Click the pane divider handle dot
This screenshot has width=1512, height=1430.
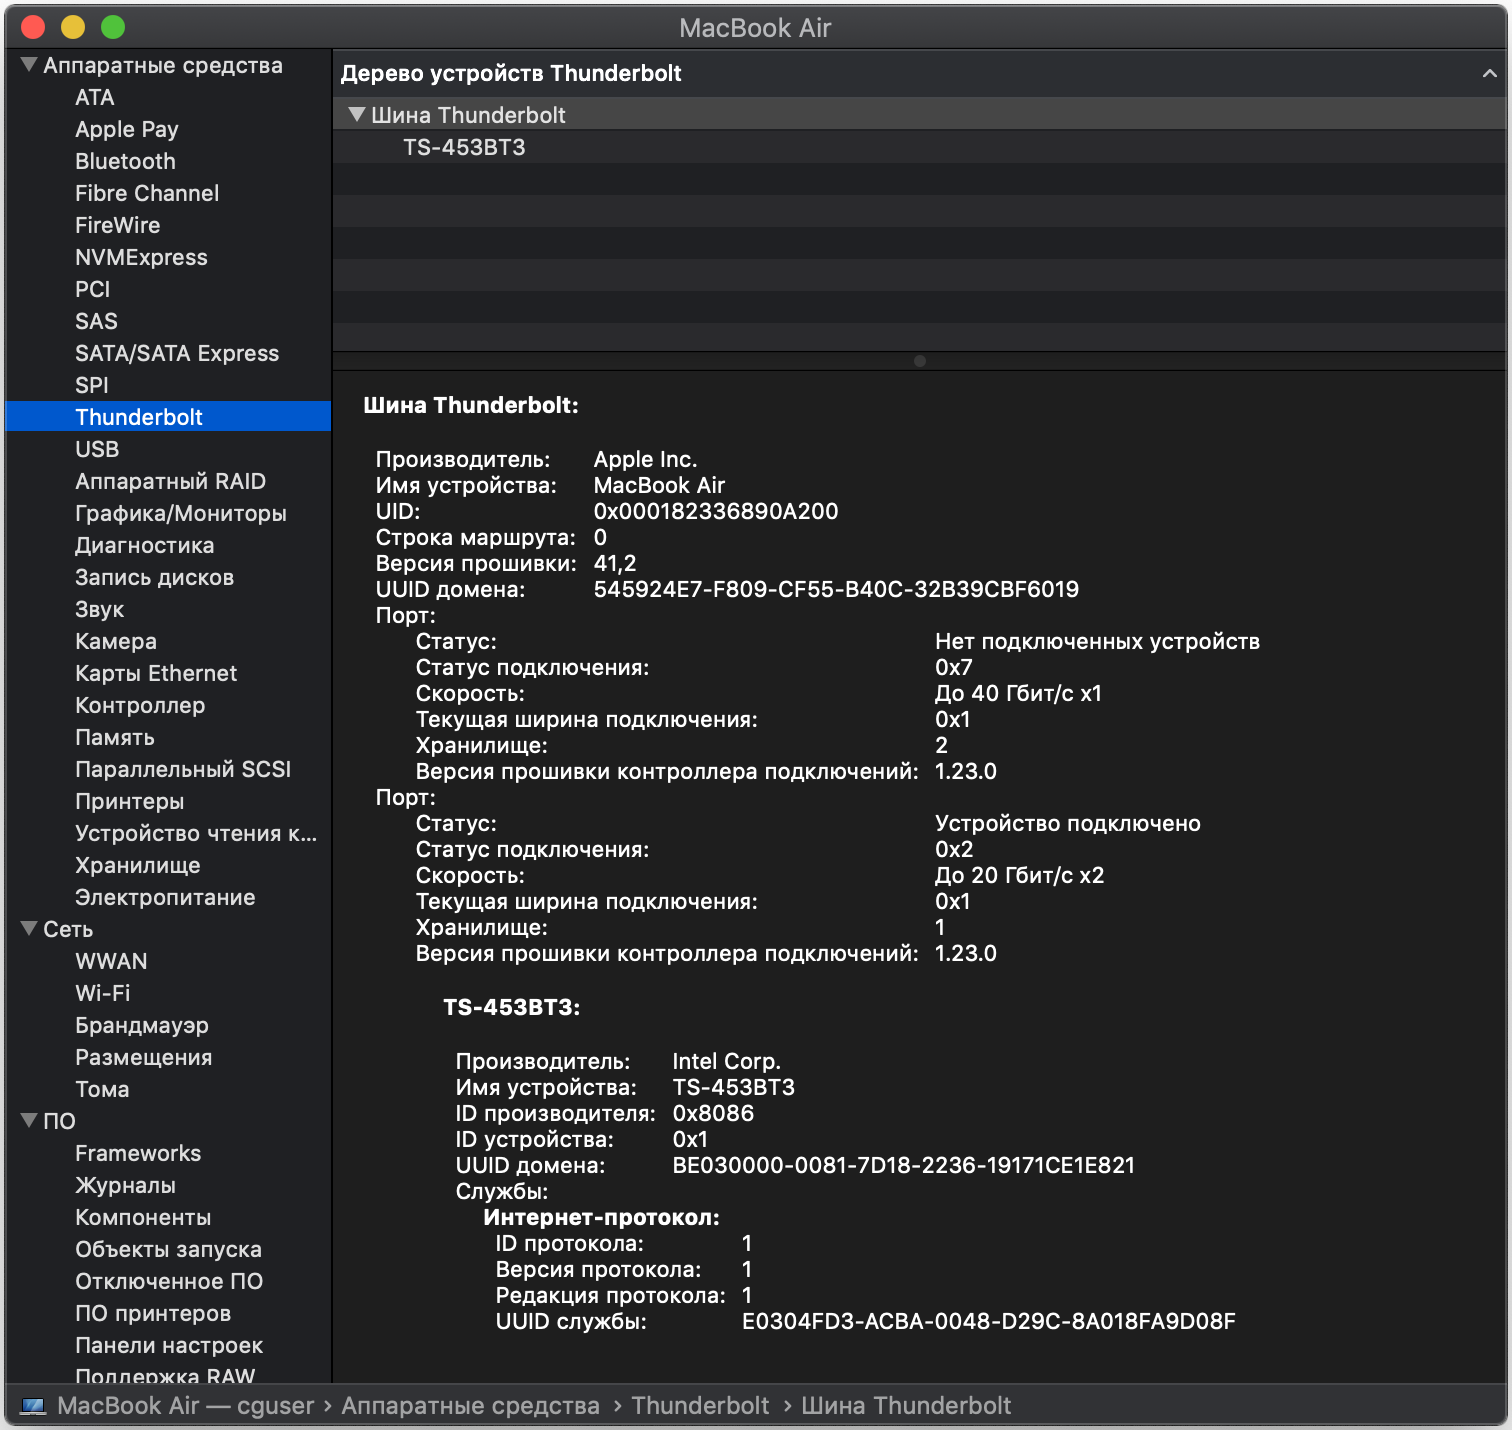tap(920, 361)
